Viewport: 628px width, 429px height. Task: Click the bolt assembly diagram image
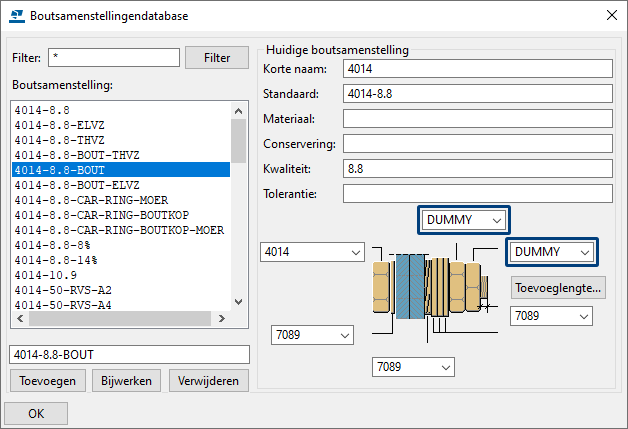(431, 283)
